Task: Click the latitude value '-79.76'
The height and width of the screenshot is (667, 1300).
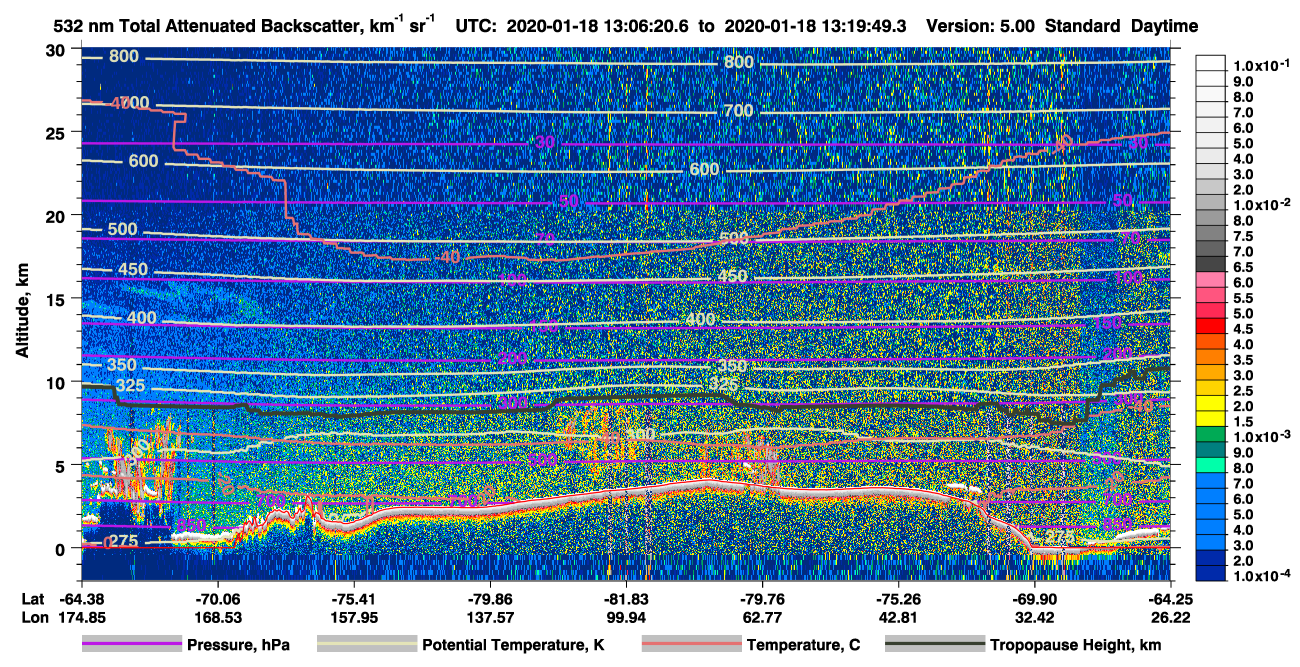Action: 762,599
